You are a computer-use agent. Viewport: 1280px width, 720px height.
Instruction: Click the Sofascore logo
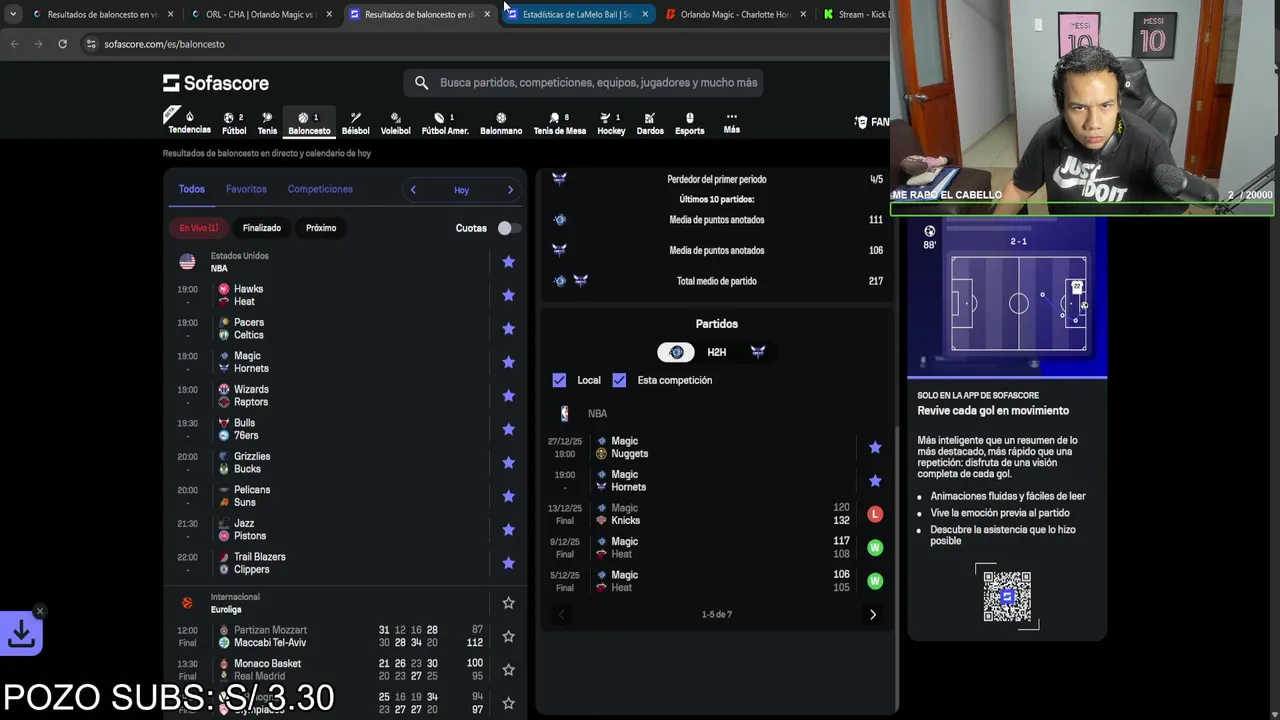click(x=216, y=83)
